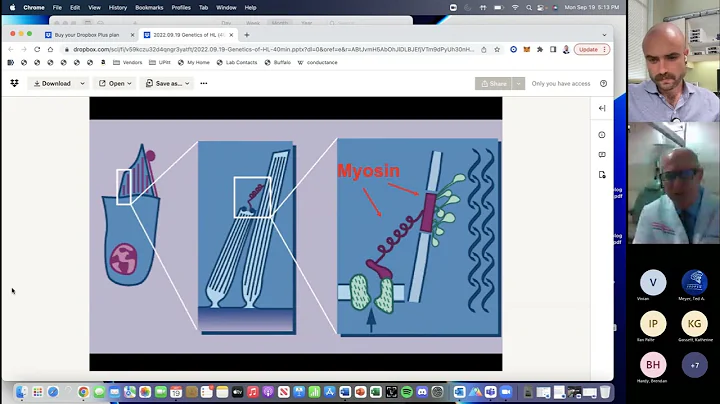Collapse the right sidebar panel
The image size is (720, 404).
[x=602, y=108]
